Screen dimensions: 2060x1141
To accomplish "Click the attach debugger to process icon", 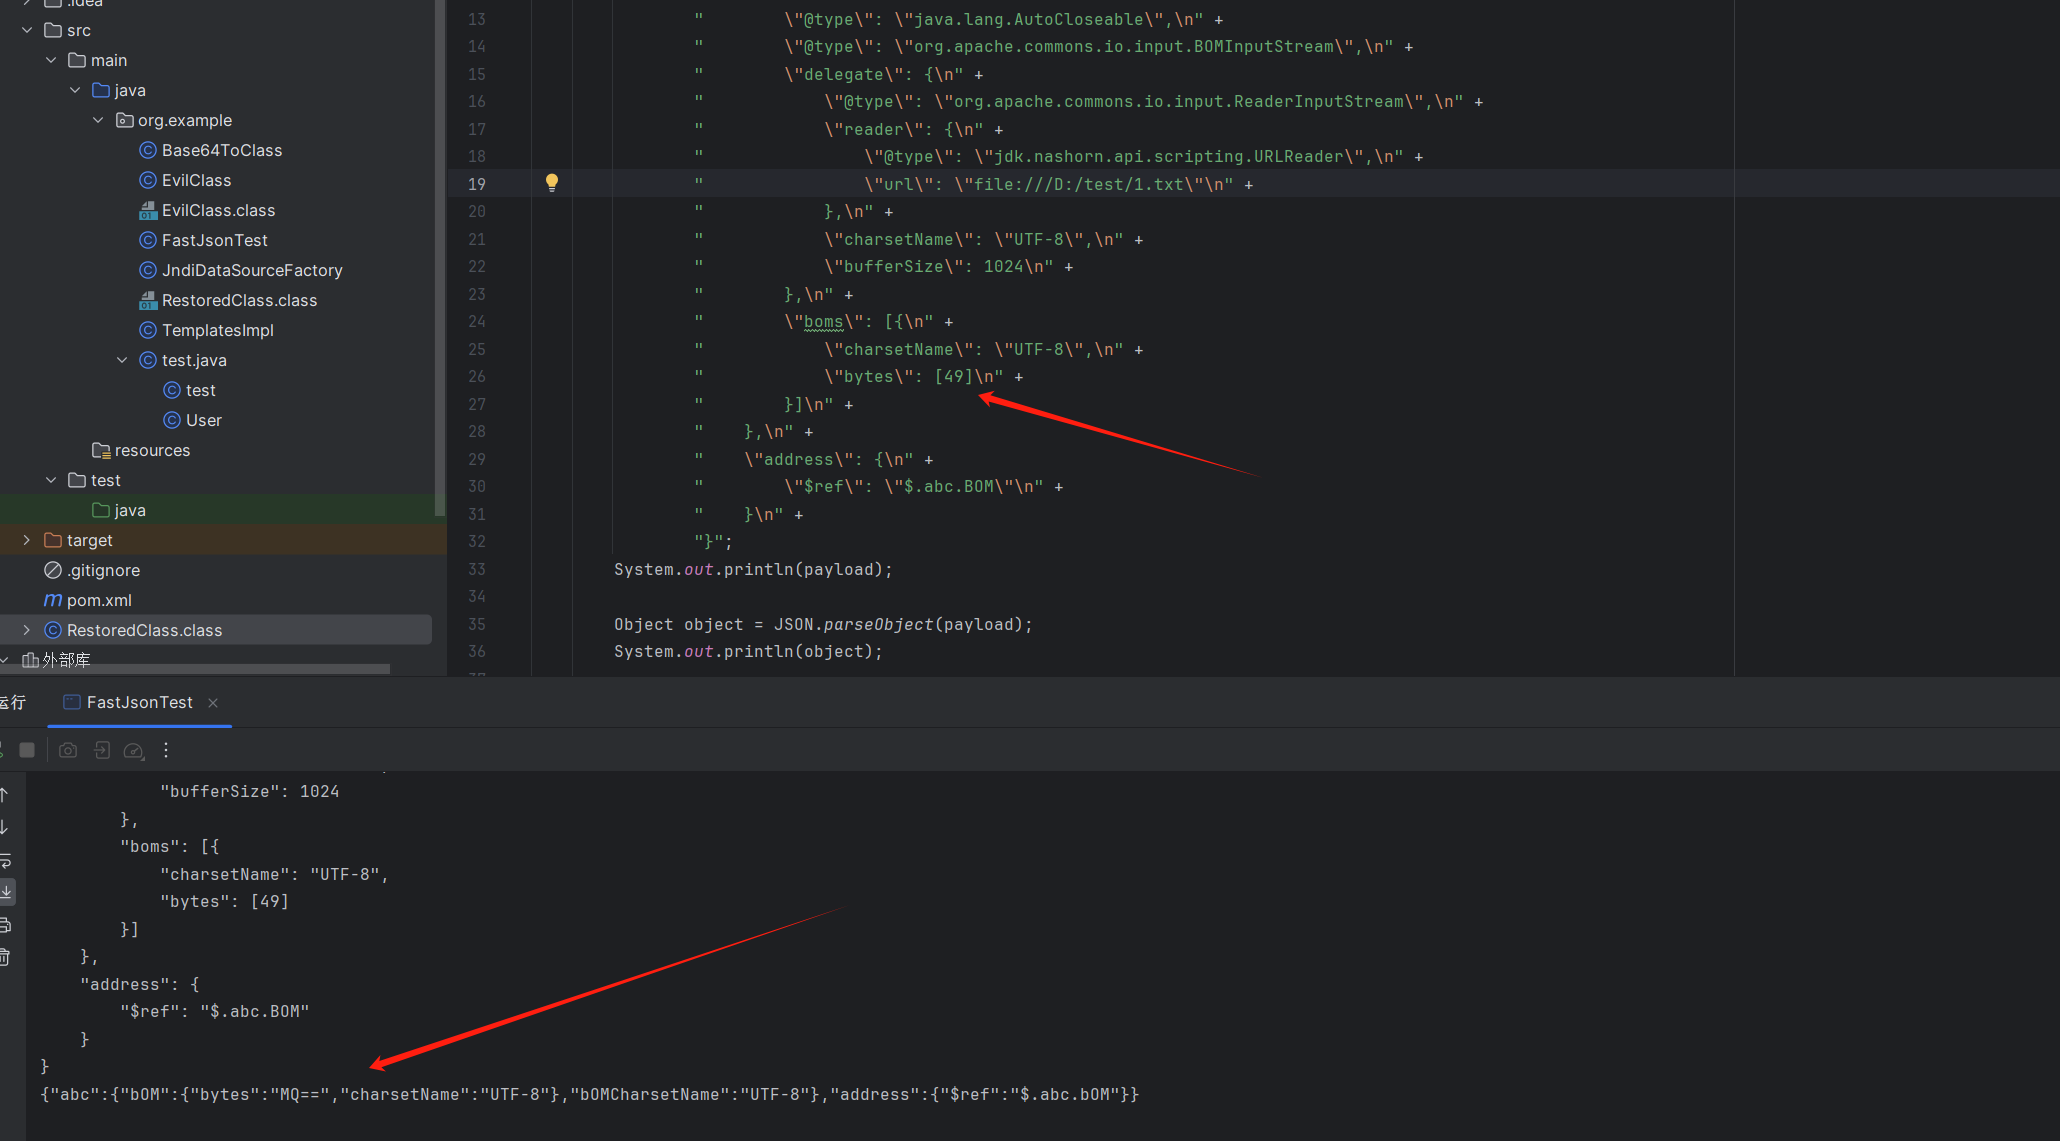I will coord(102,750).
